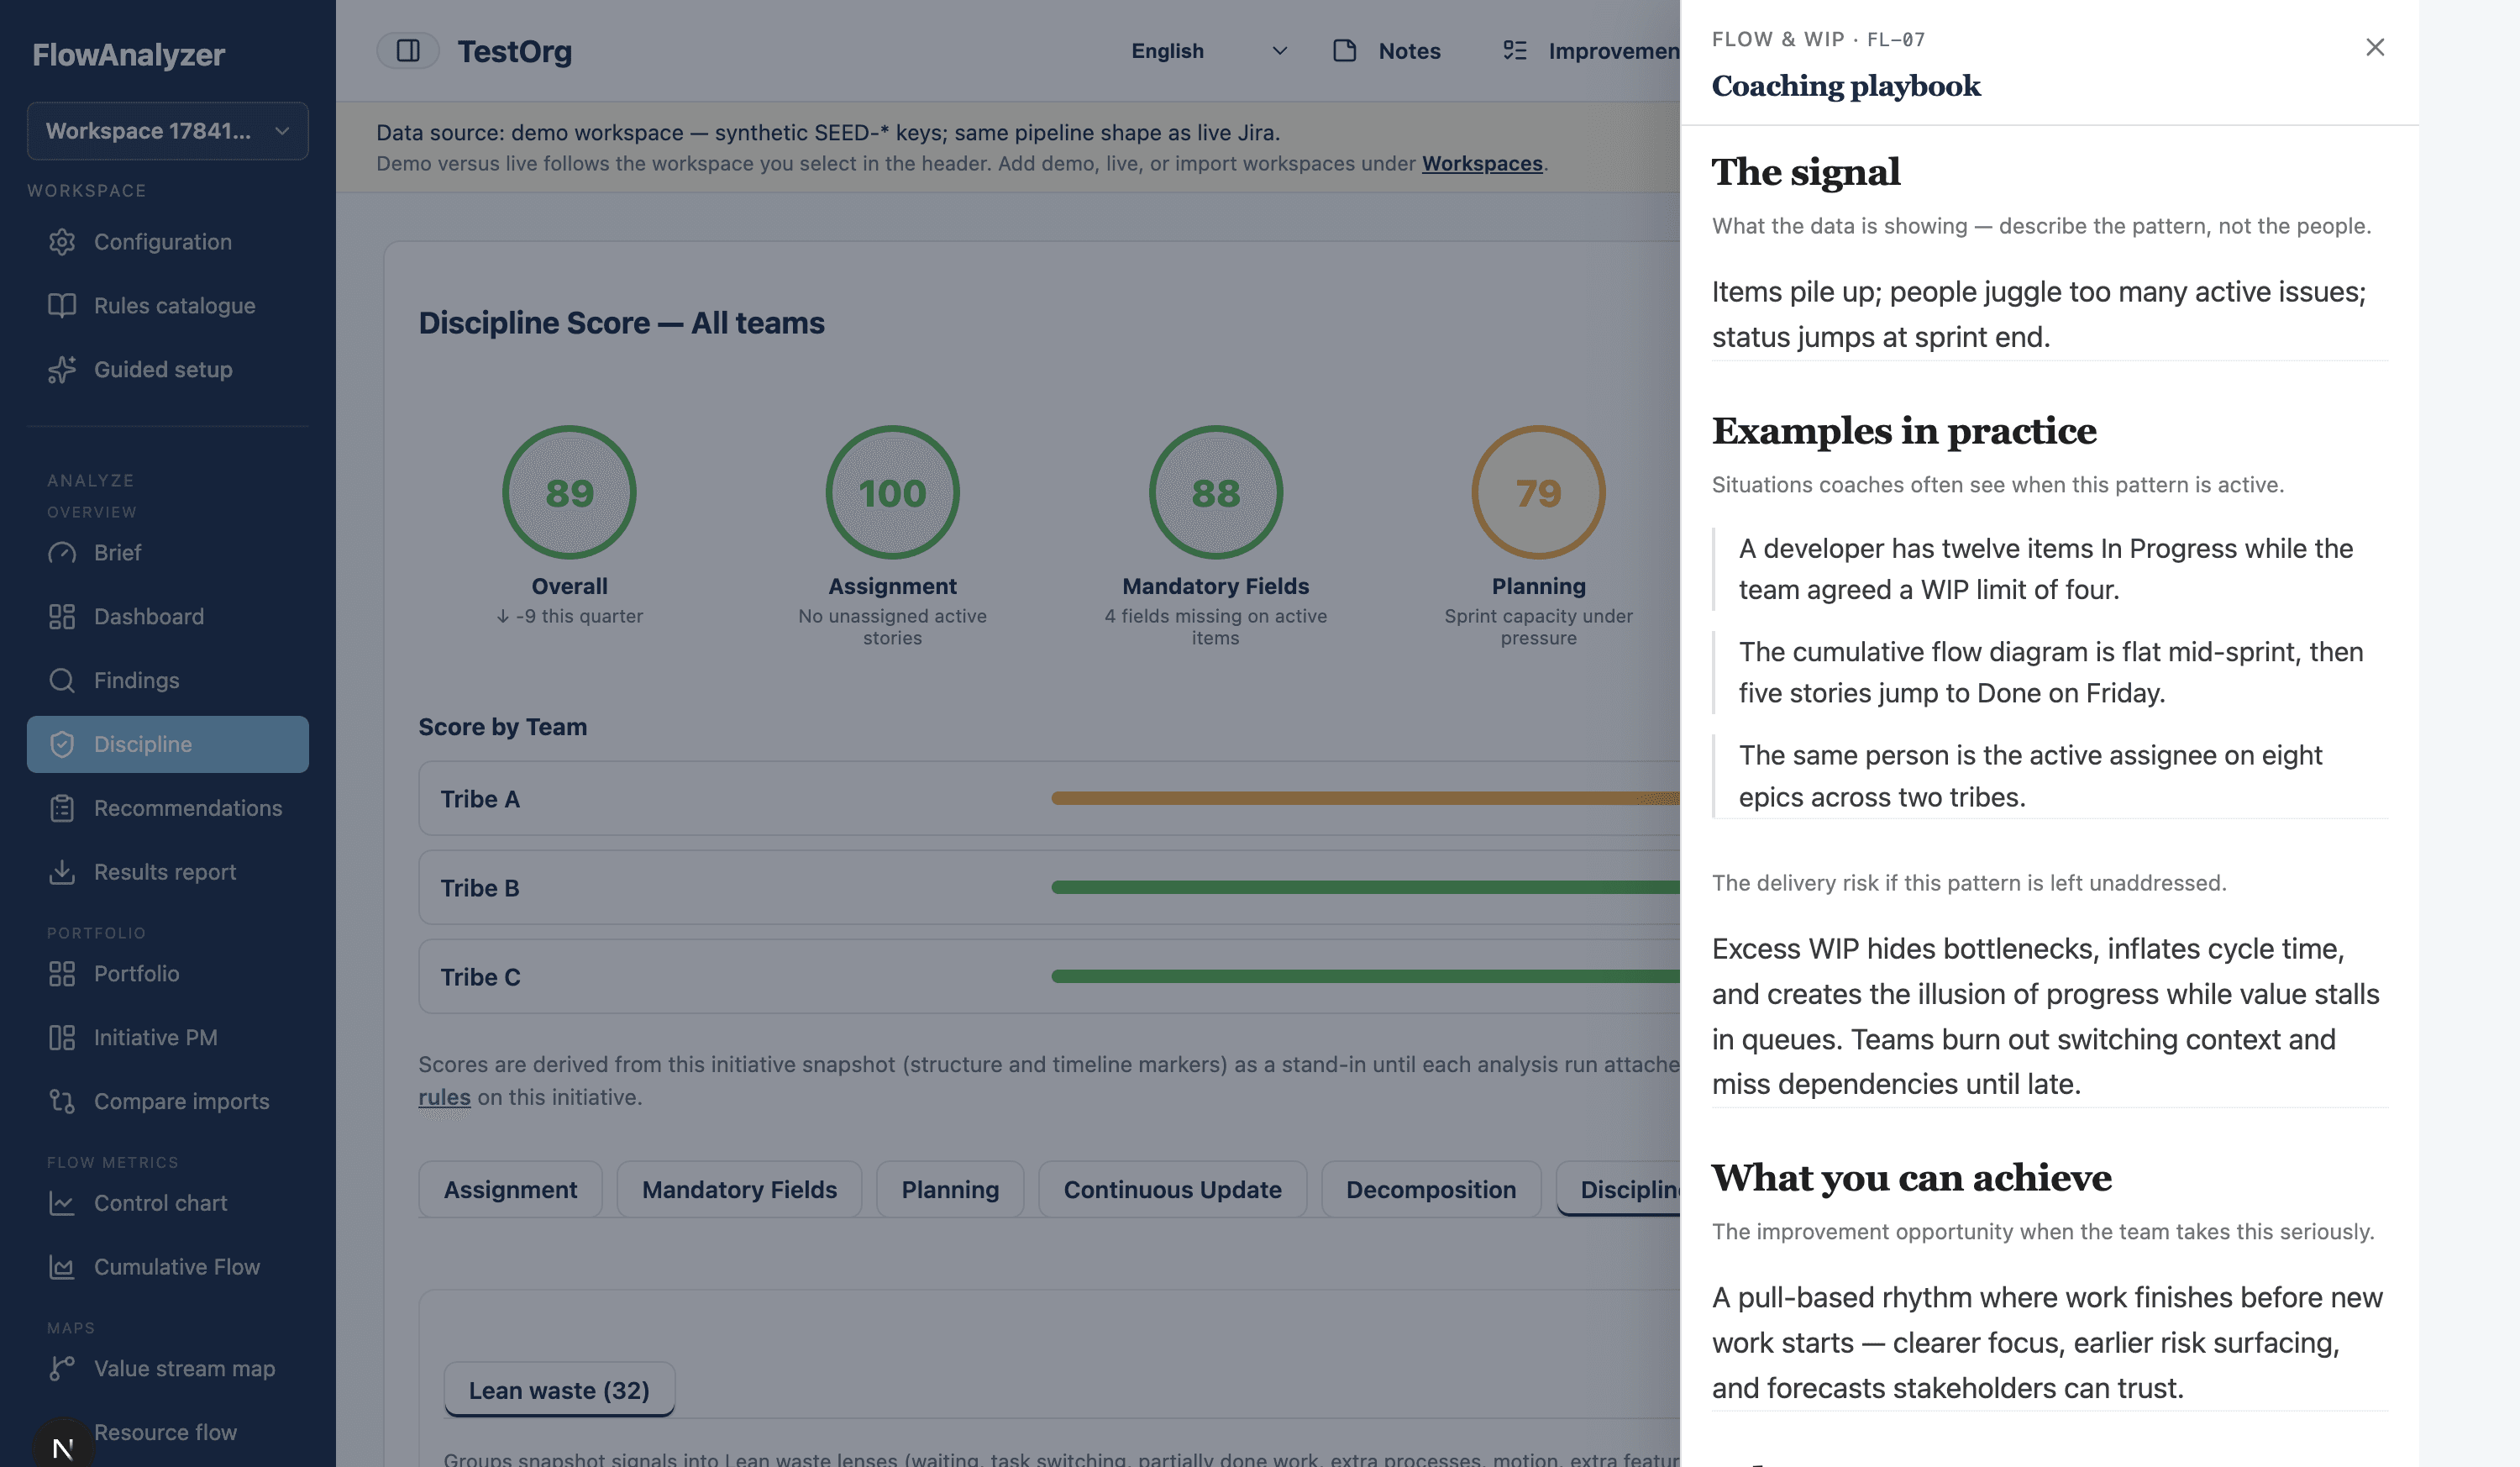The image size is (2520, 1467).
Task: Click the Planning score circle 79
Action: [x=1538, y=492]
